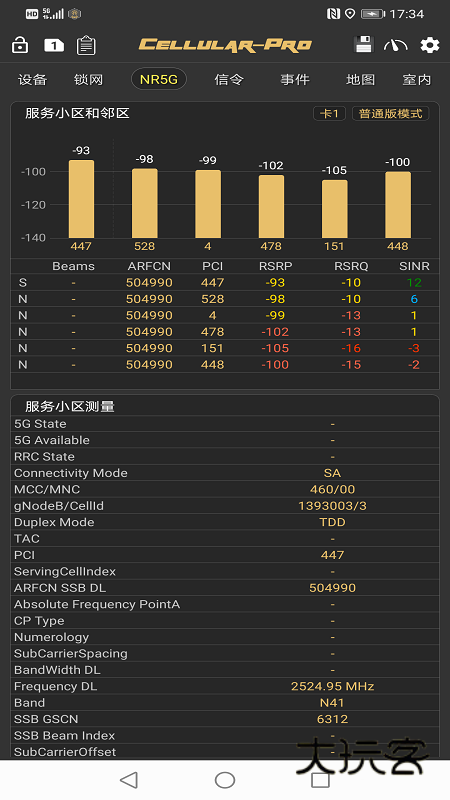The width and height of the screenshot is (450, 800).
Task: Switch to the 设备 tab
Action: tap(32, 80)
